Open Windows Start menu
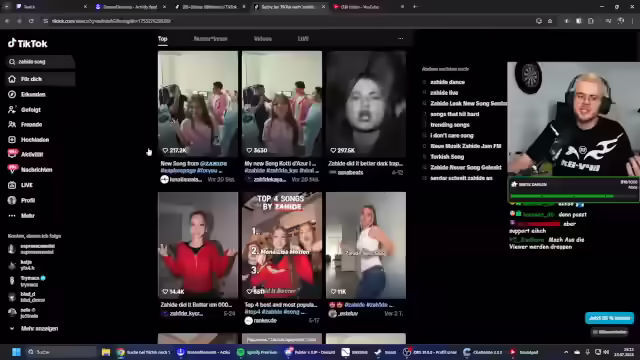The image size is (640, 360). point(16,352)
